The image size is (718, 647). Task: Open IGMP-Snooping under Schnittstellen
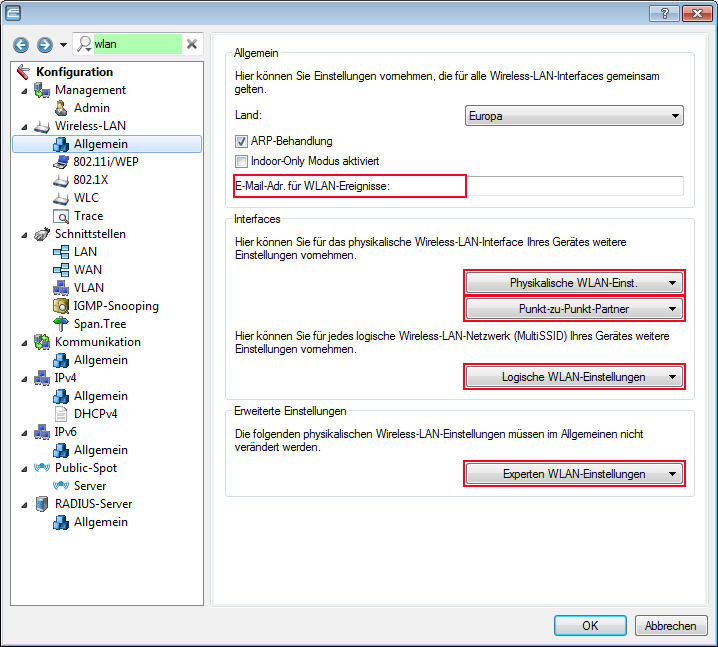point(115,306)
